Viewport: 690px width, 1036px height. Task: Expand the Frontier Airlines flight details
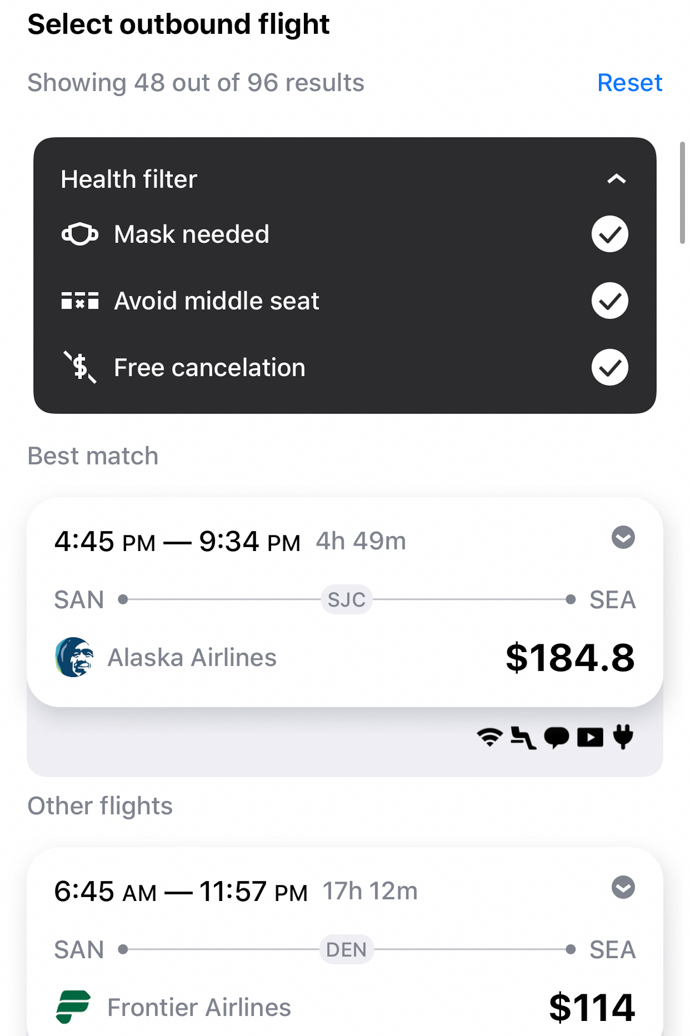(623, 888)
